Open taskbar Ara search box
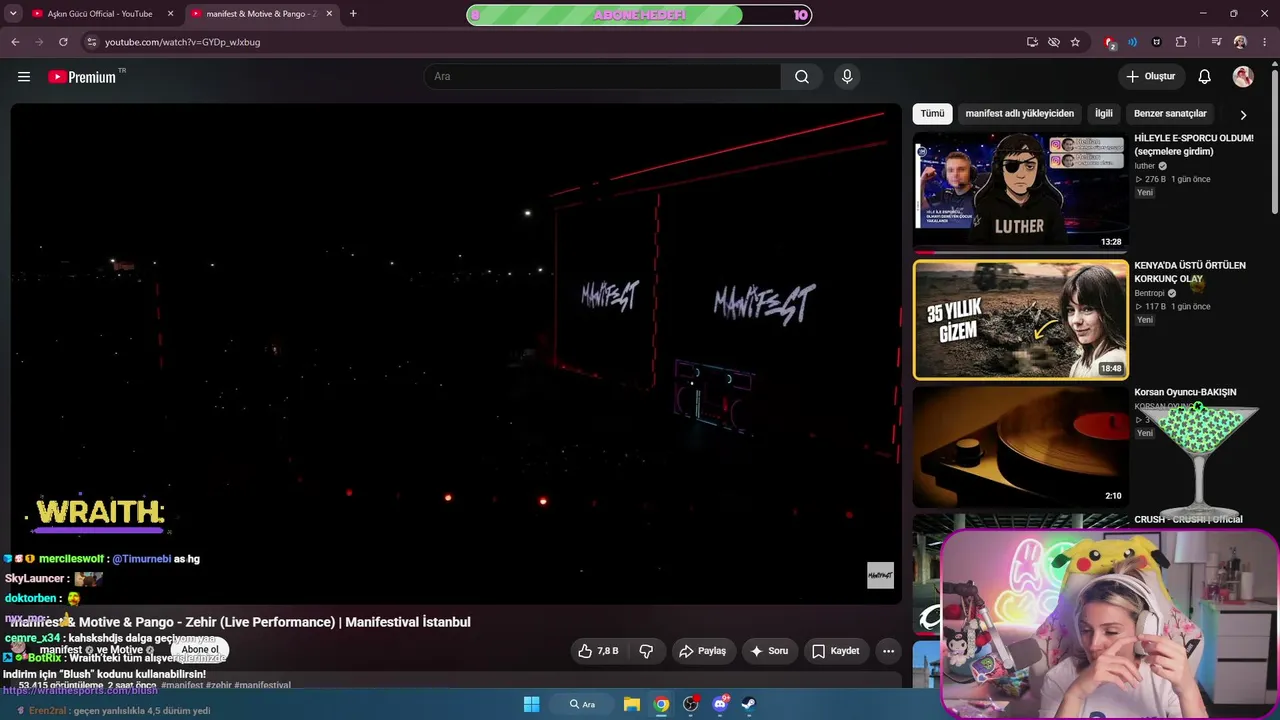The height and width of the screenshot is (720, 1280). click(582, 704)
